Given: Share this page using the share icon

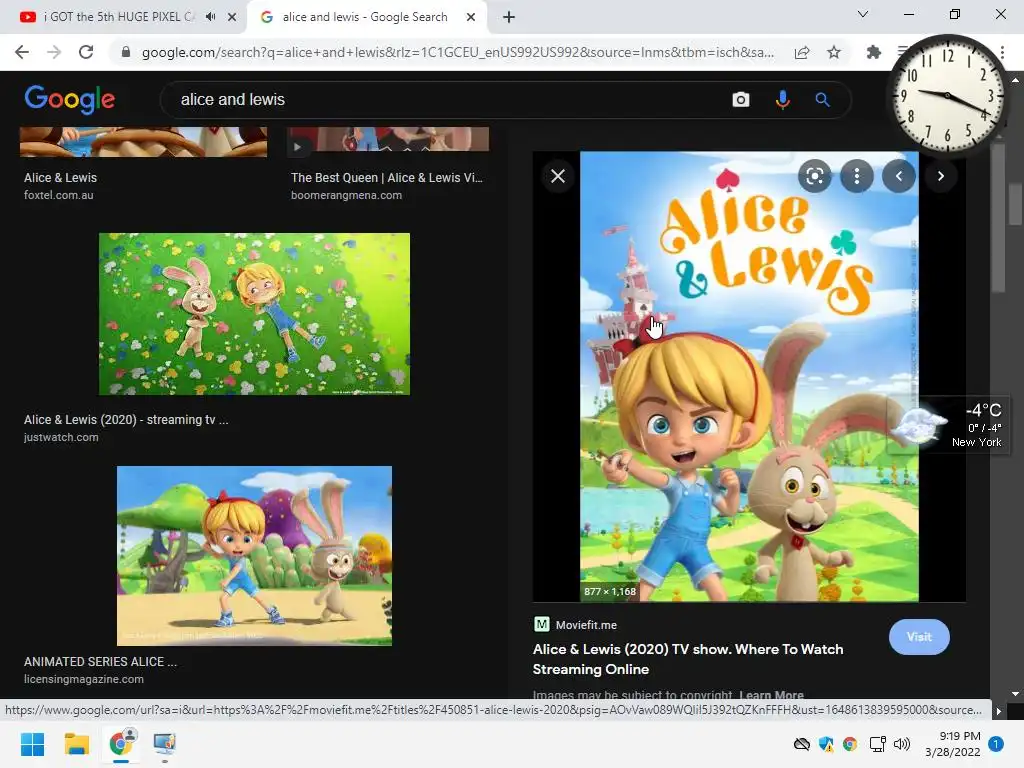Looking at the screenshot, I should (802, 52).
